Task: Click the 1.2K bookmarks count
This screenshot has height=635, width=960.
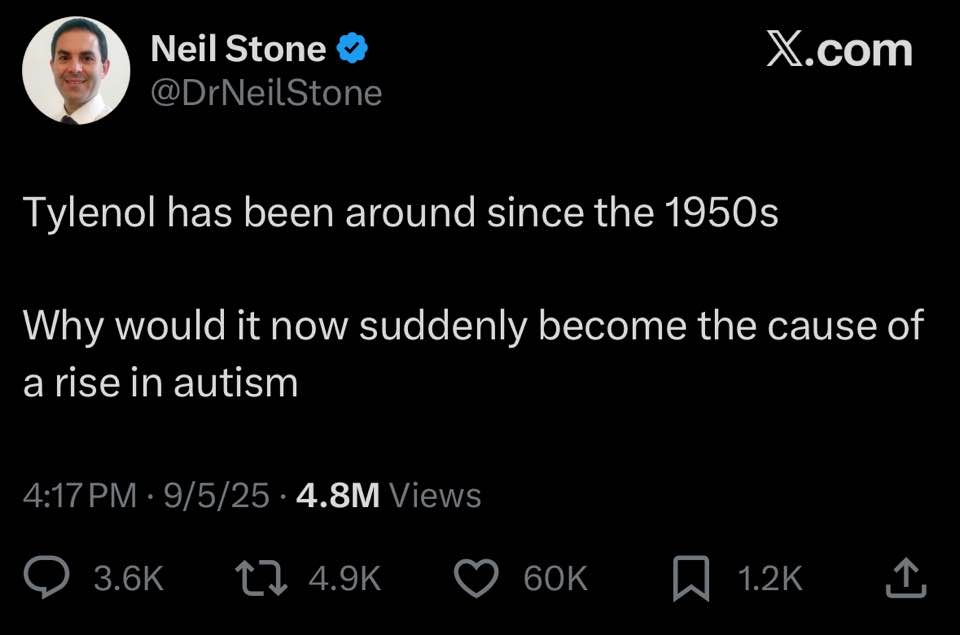Action: coord(769,577)
